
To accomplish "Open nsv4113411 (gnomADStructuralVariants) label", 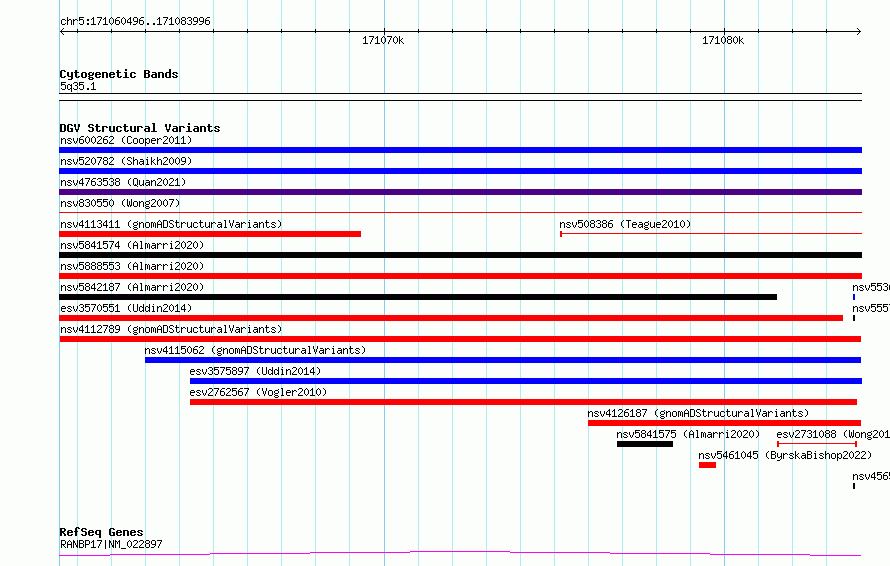I will coord(171,224).
